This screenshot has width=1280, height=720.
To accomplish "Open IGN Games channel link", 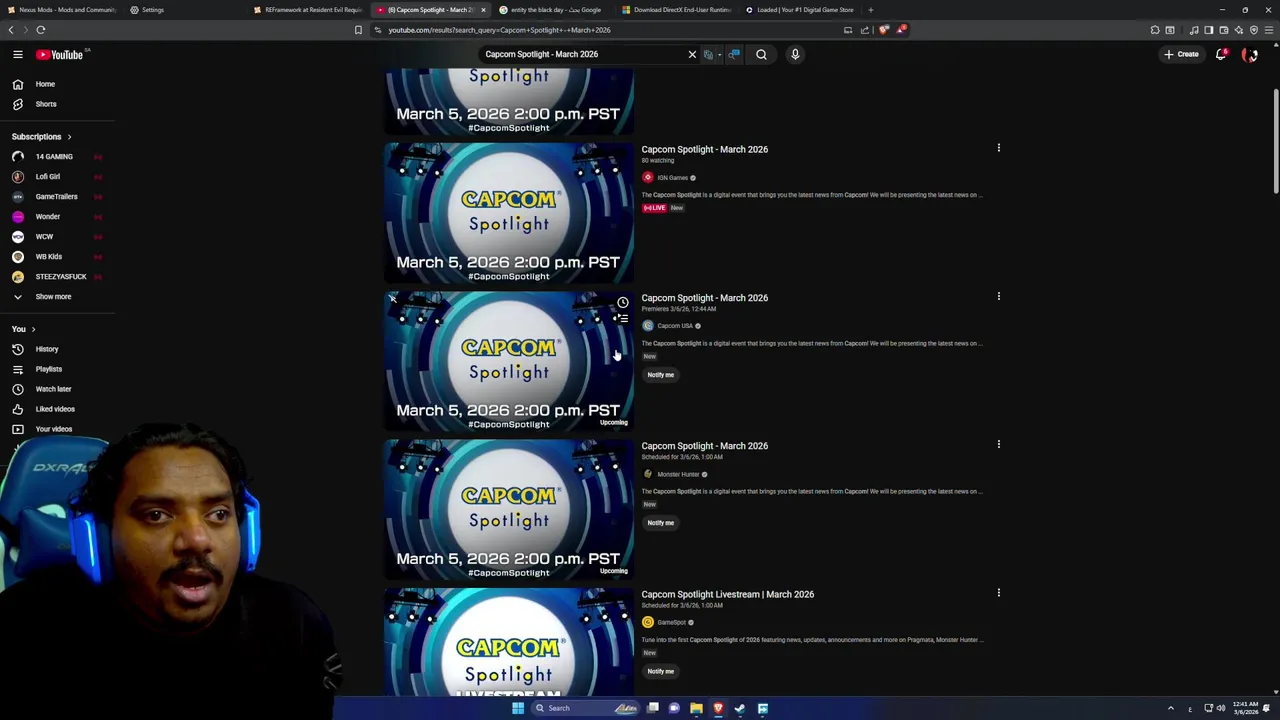I will point(672,178).
